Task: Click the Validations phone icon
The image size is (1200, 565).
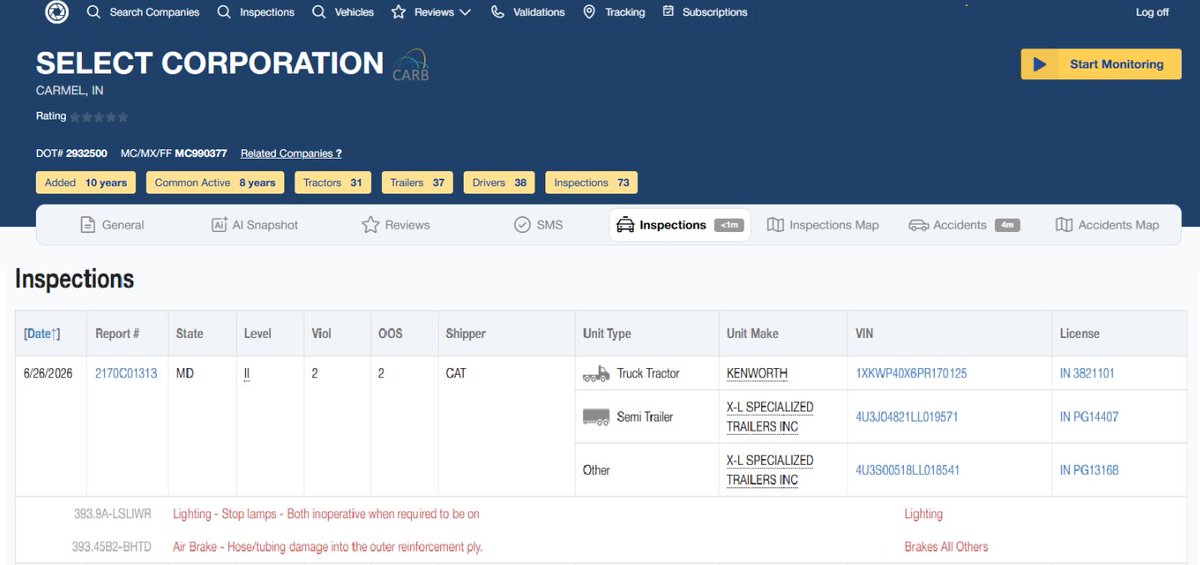Action: (497, 12)
